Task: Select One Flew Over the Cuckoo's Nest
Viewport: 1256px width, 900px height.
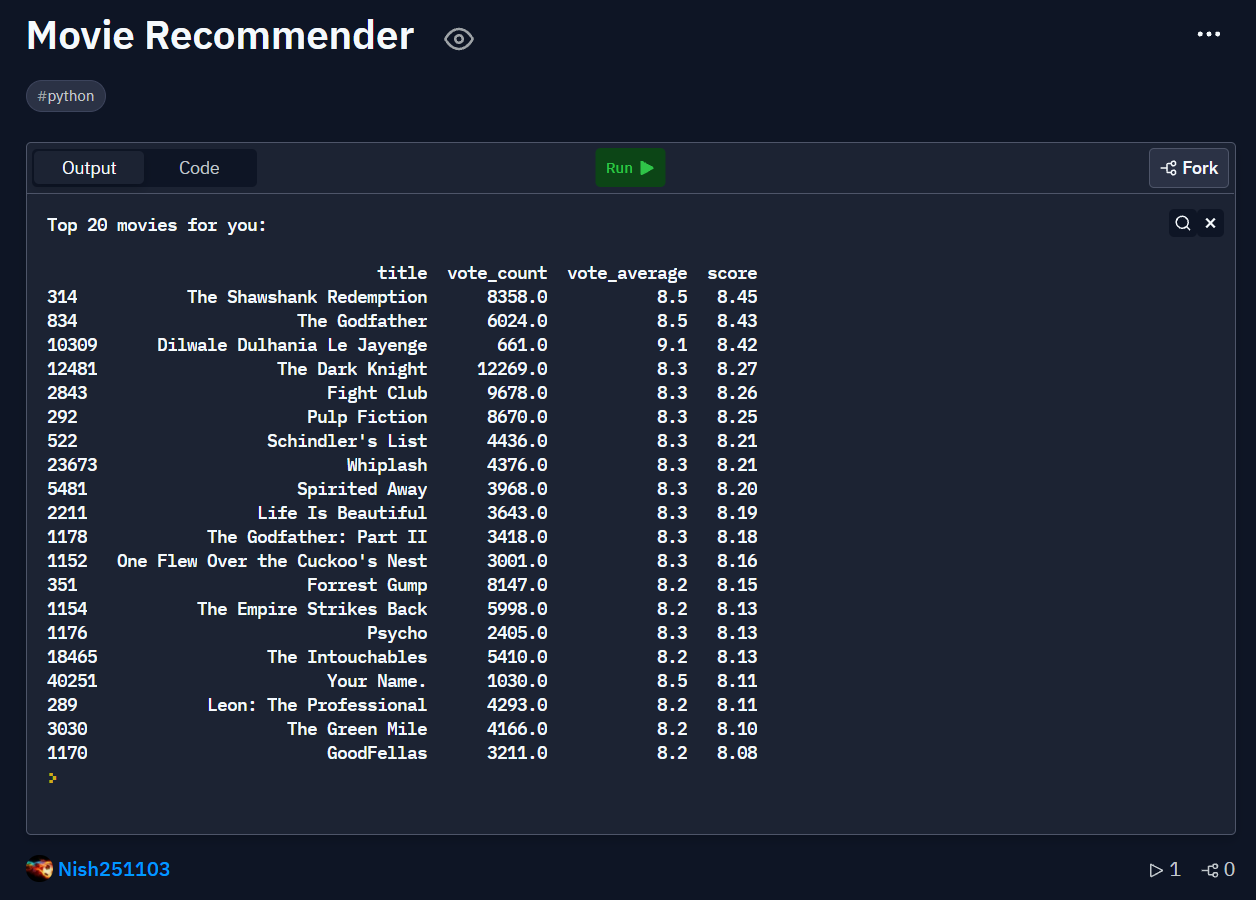Action: pyautogui.click(x=272, y=561)
